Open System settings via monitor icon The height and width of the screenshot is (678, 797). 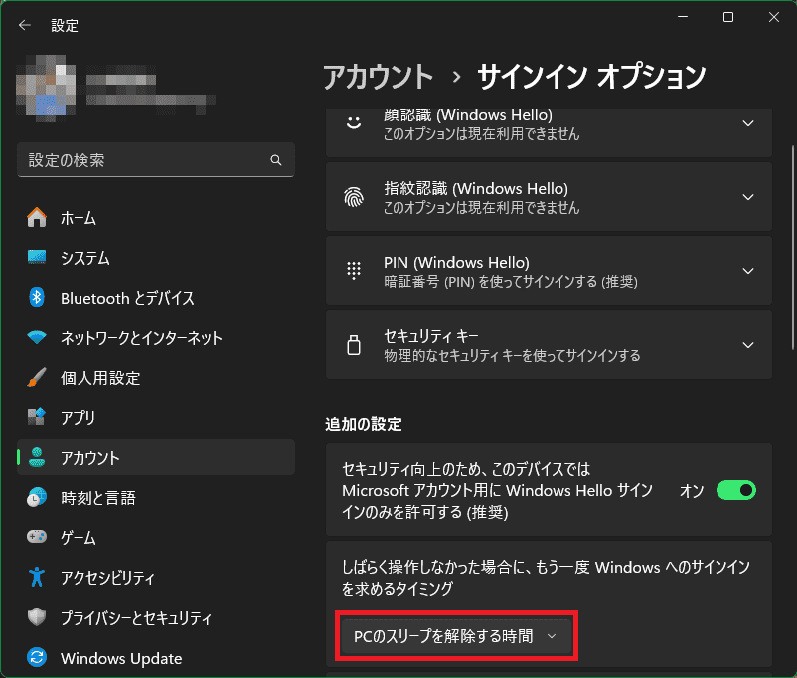click(37, 258)
